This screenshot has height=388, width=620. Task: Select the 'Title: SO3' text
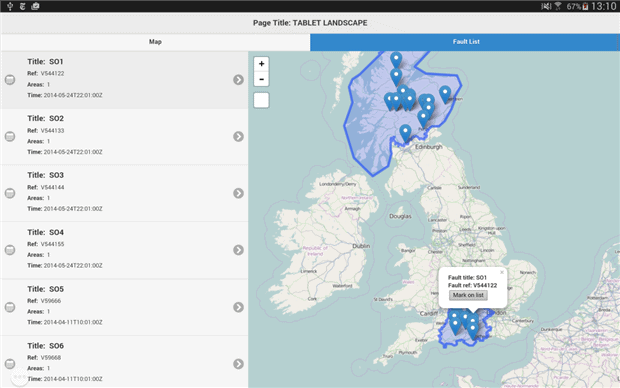pos(45,175)
